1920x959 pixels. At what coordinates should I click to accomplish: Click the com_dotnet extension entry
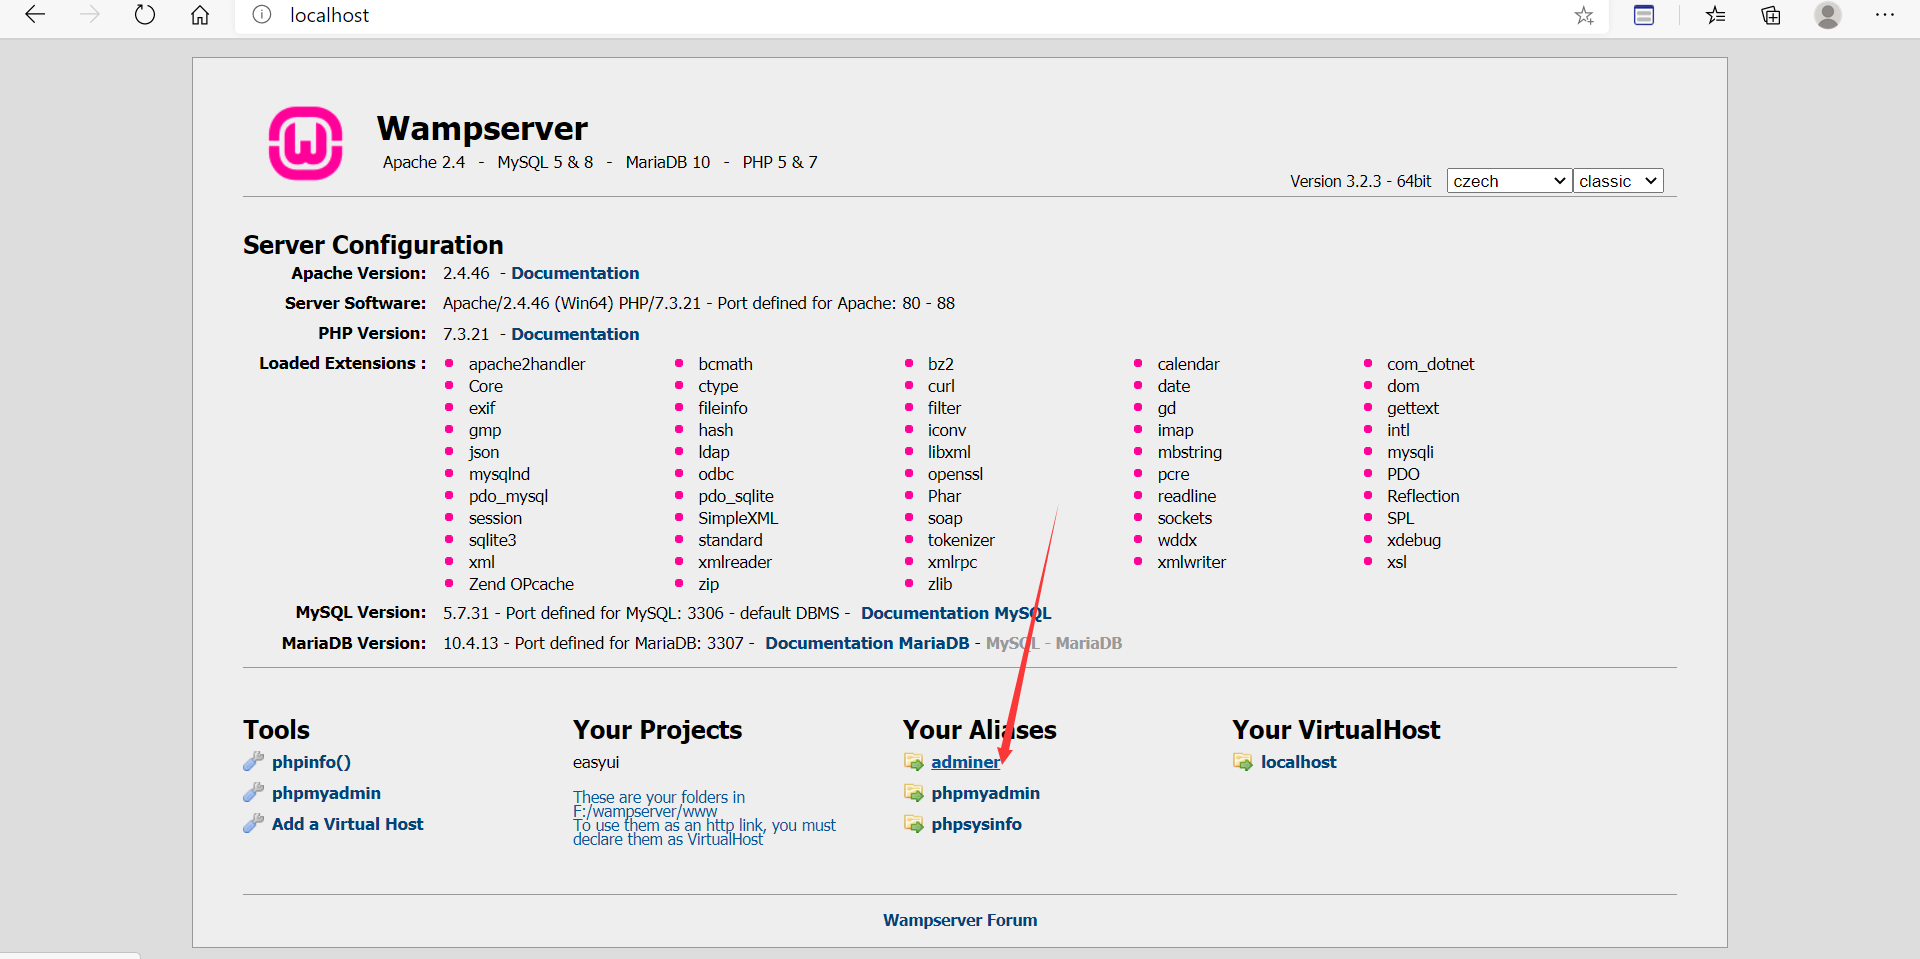(1430, 364)
